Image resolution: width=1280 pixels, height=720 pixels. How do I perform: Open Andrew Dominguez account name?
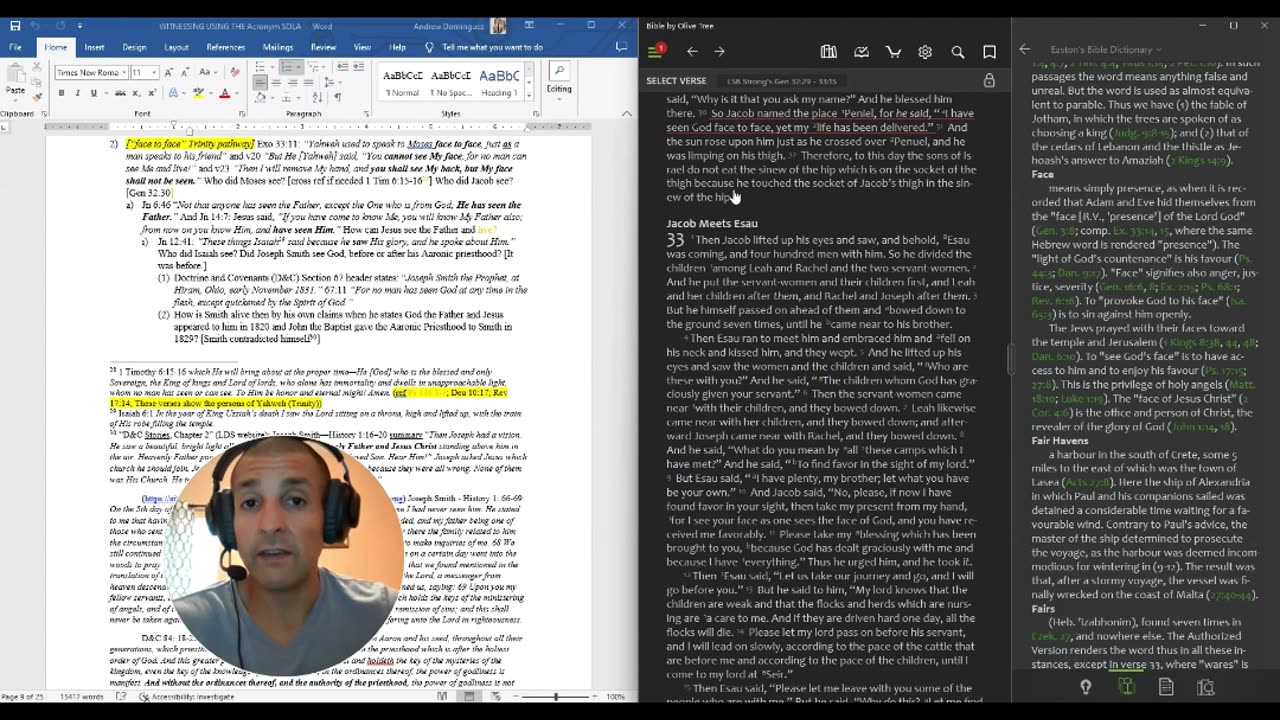click(450, 25)
